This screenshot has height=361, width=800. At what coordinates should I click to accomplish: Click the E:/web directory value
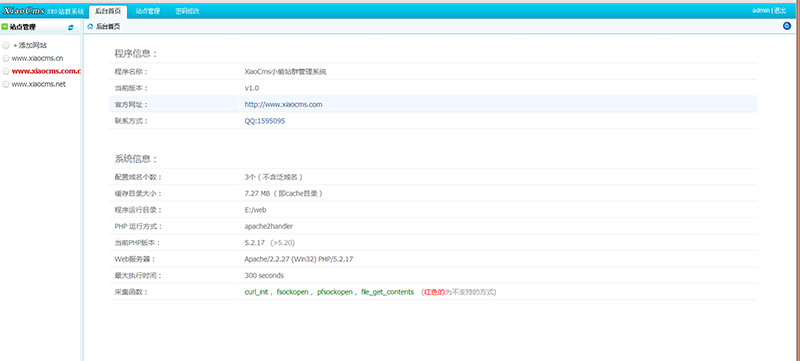point(256,210)
